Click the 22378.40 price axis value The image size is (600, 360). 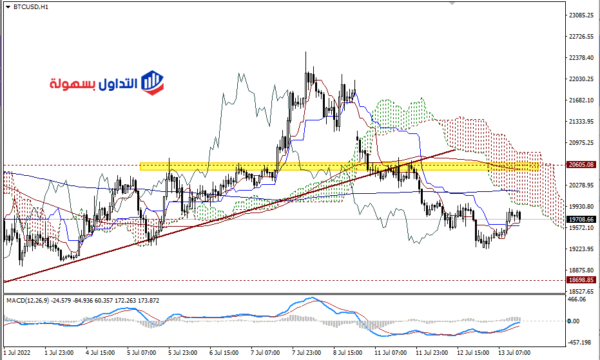[x=581, y=58]
